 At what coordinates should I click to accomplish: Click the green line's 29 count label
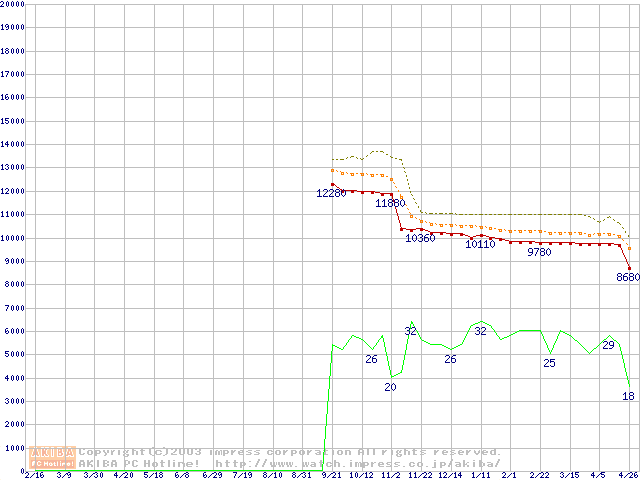pos(608,345)
